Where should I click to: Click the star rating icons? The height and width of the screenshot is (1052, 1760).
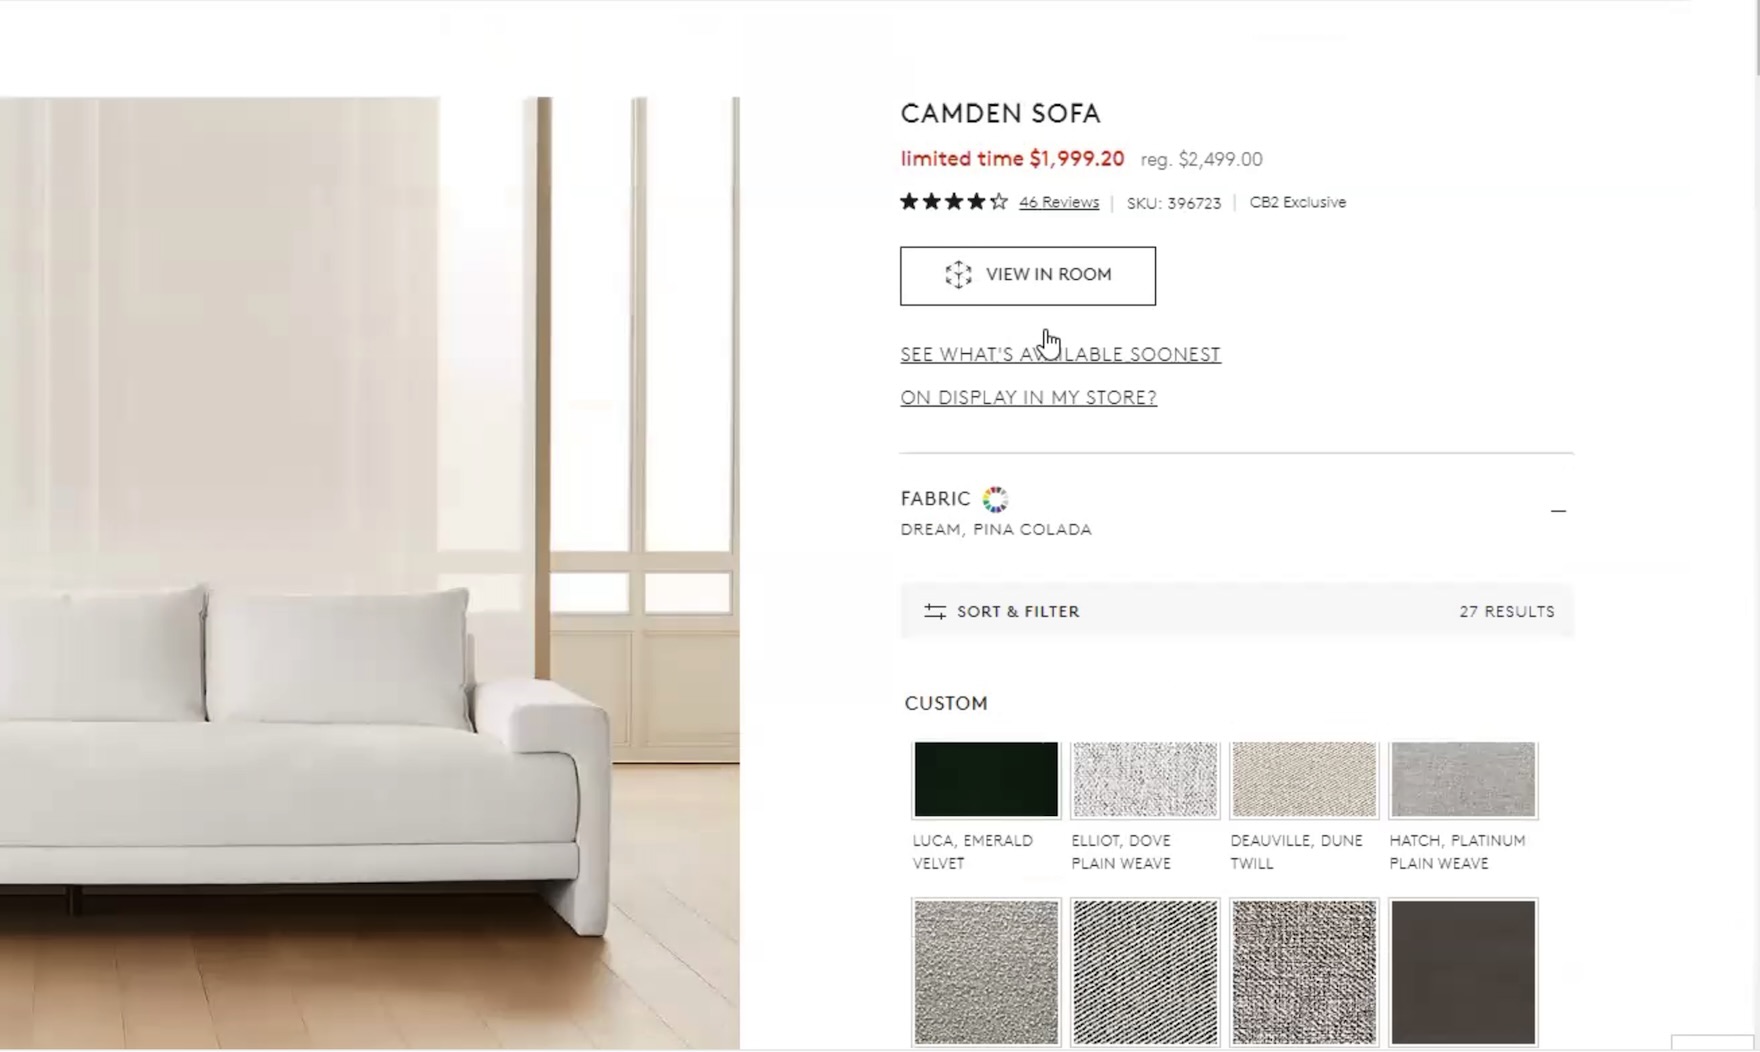[x=954, y=202]
